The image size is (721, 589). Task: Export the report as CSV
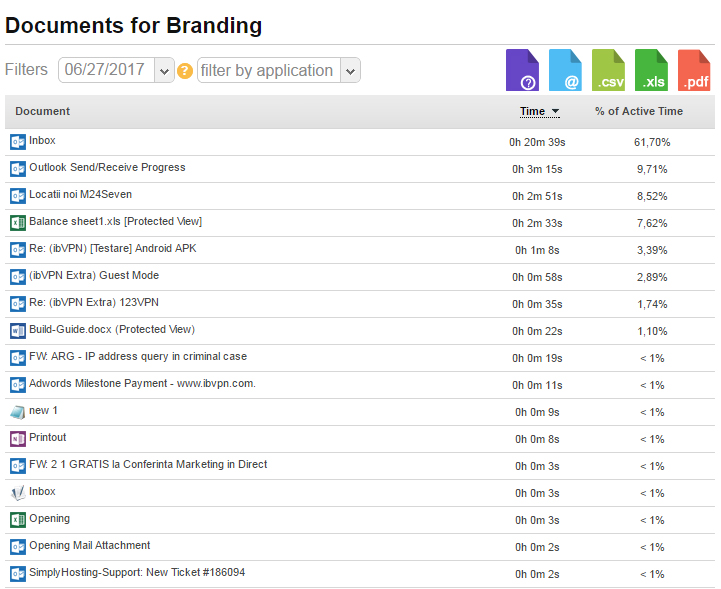[608, 71]
